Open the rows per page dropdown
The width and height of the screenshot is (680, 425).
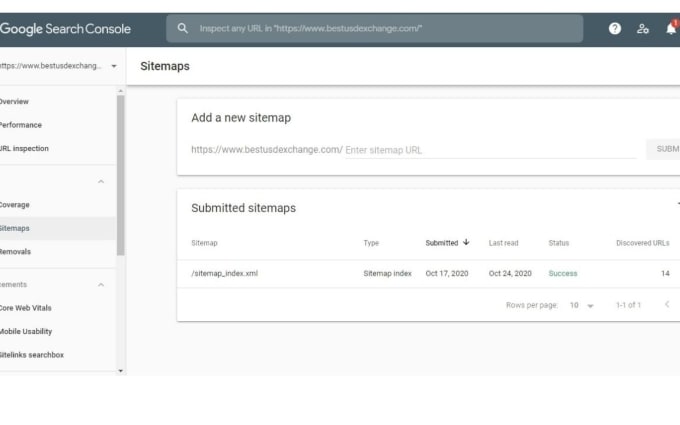582,305
